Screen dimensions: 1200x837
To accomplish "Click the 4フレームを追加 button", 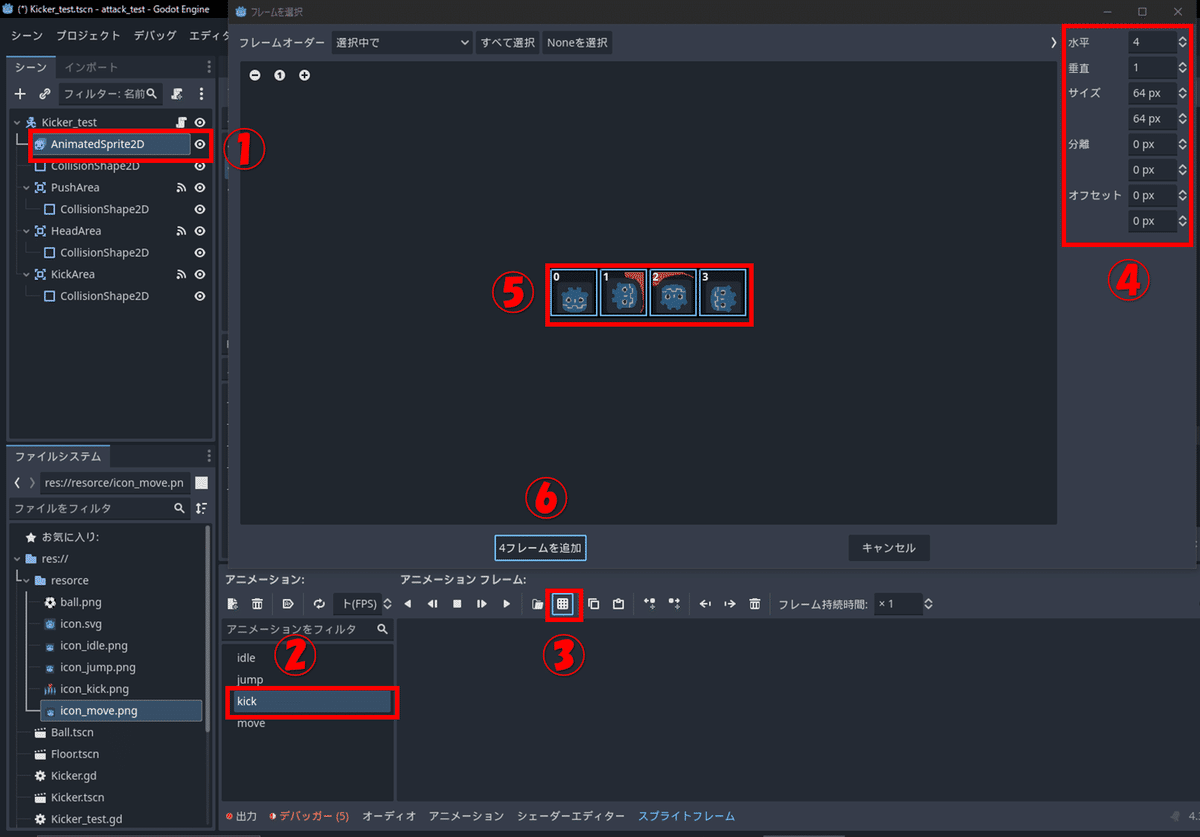I will point(540,547).
